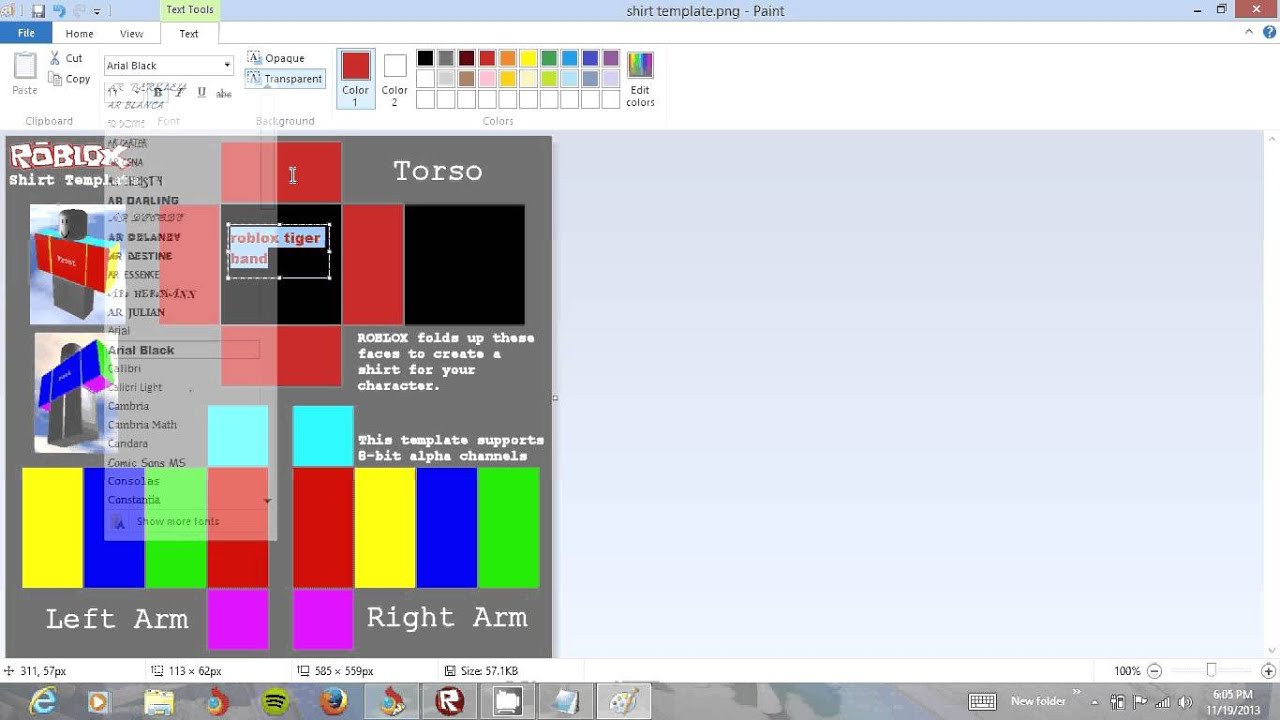Toggle Underline text formatting
The image size is (1280, 720).
202,93
